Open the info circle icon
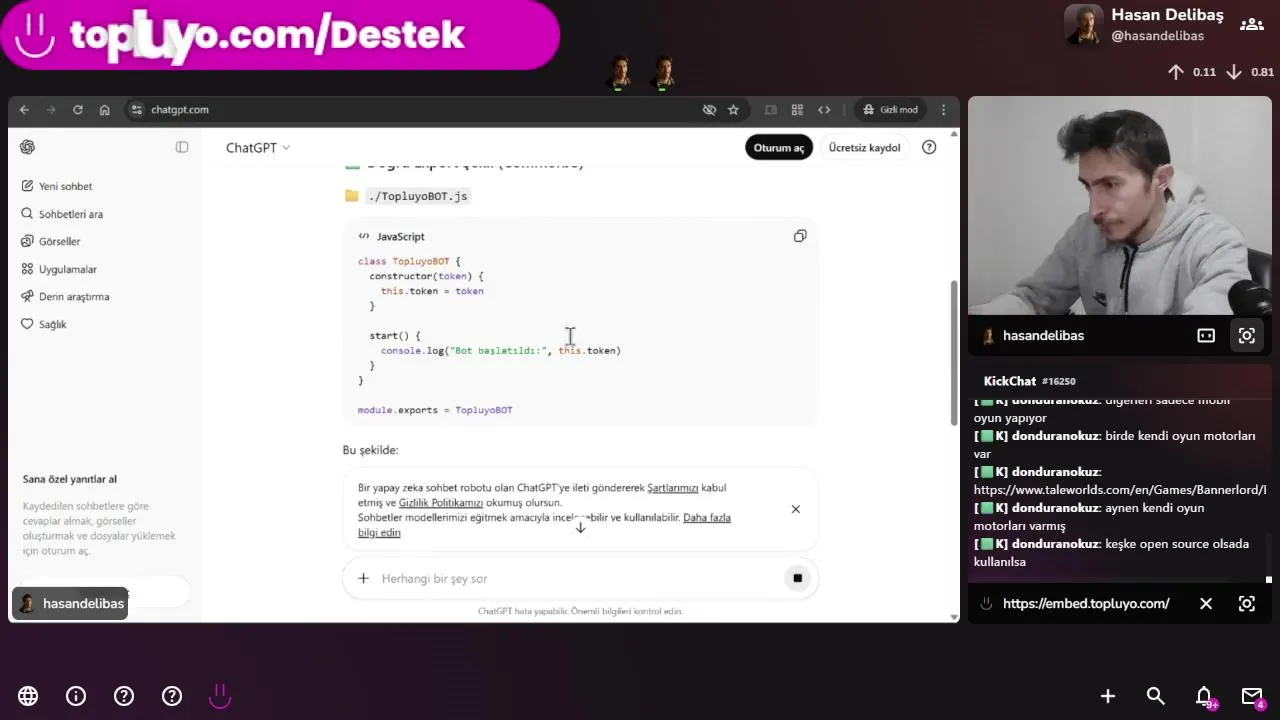 (76, 696)
